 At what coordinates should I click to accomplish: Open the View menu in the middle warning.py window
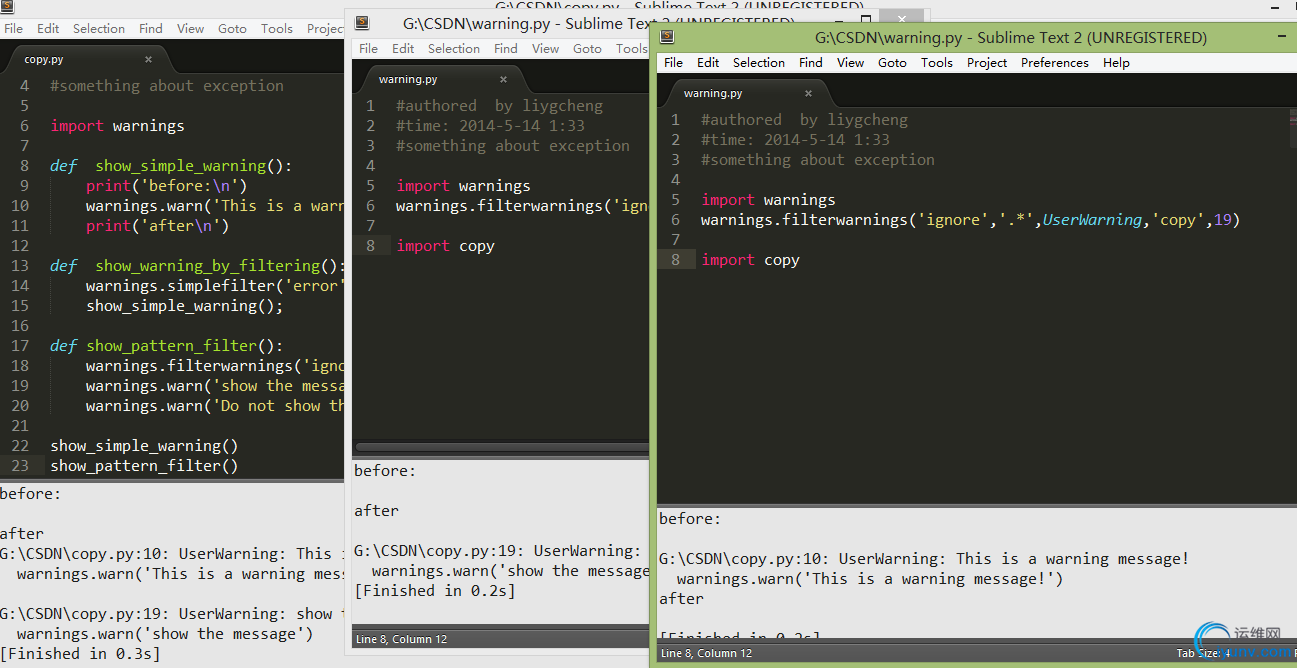[546, 48]
